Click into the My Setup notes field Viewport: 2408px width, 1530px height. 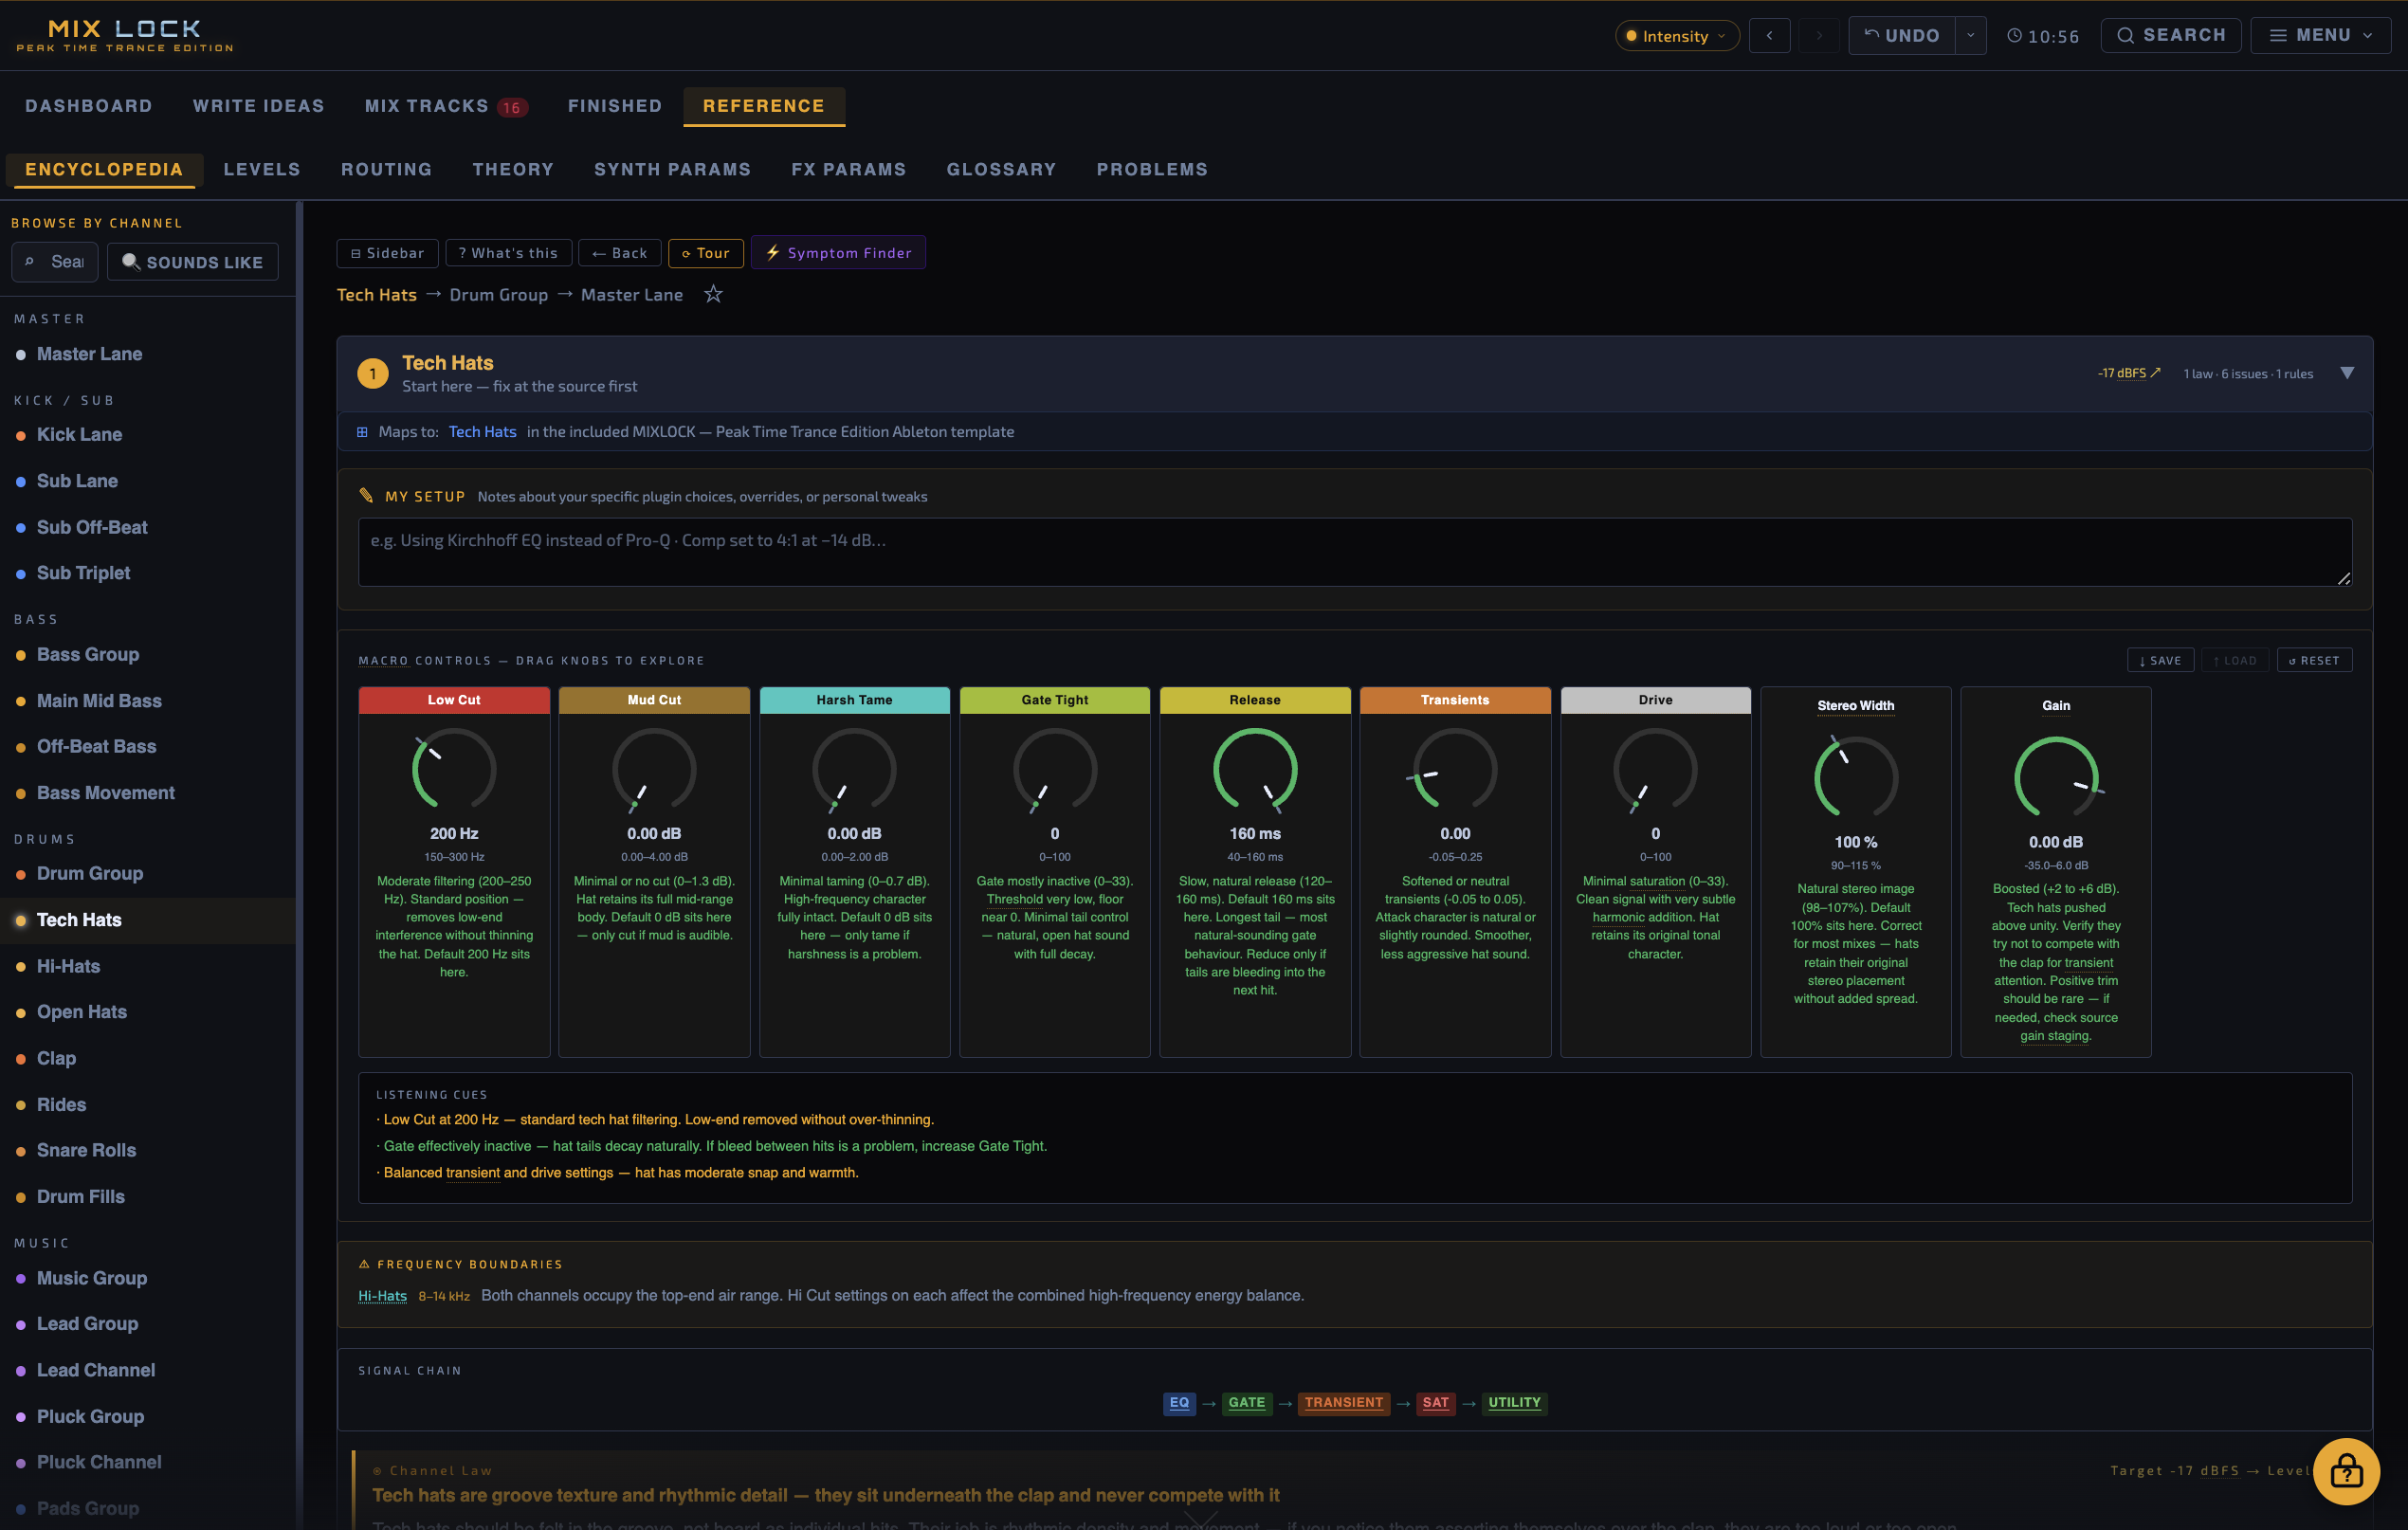coord(1354,552)
